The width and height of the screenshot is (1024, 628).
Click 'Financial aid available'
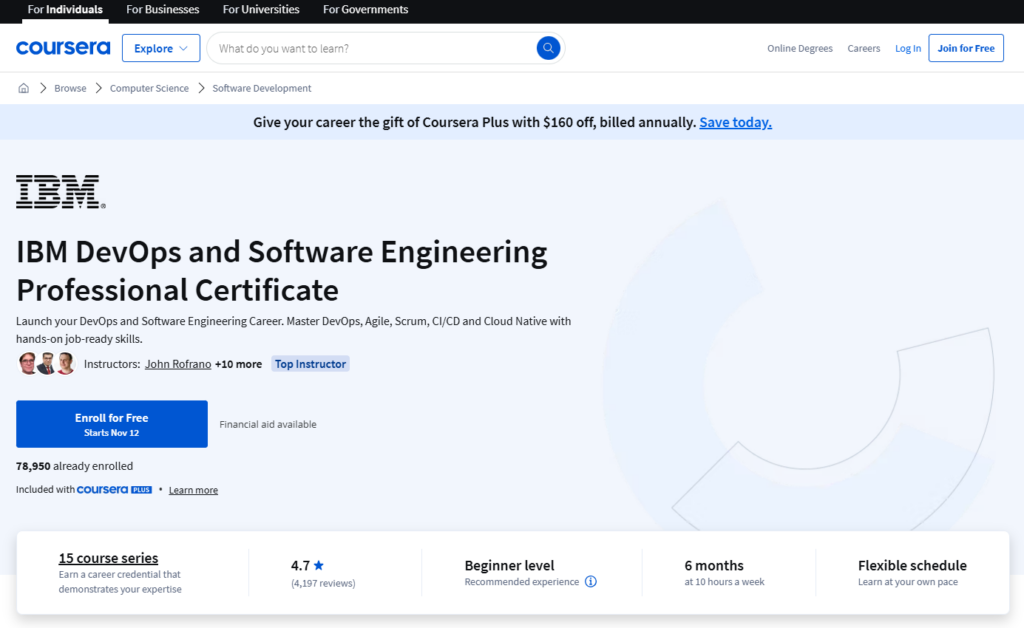[268, 424]
